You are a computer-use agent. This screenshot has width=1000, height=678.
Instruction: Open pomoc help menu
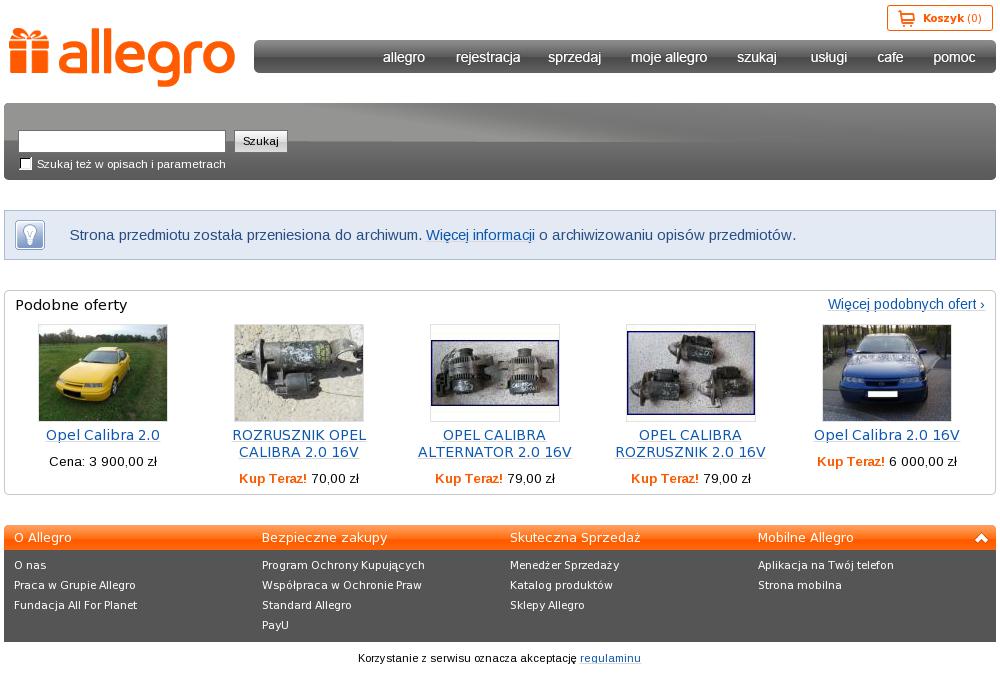point(954,57)
